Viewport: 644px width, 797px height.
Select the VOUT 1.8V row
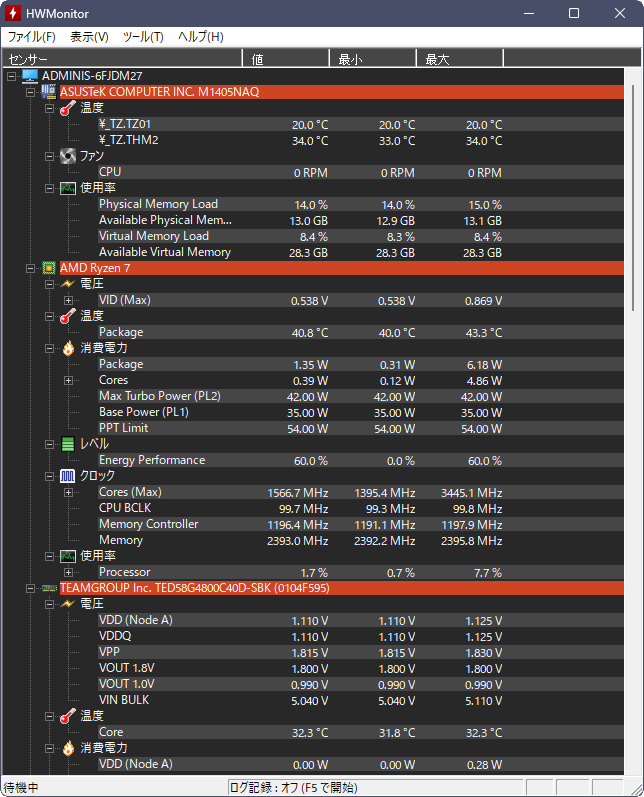tap(360, 668)
